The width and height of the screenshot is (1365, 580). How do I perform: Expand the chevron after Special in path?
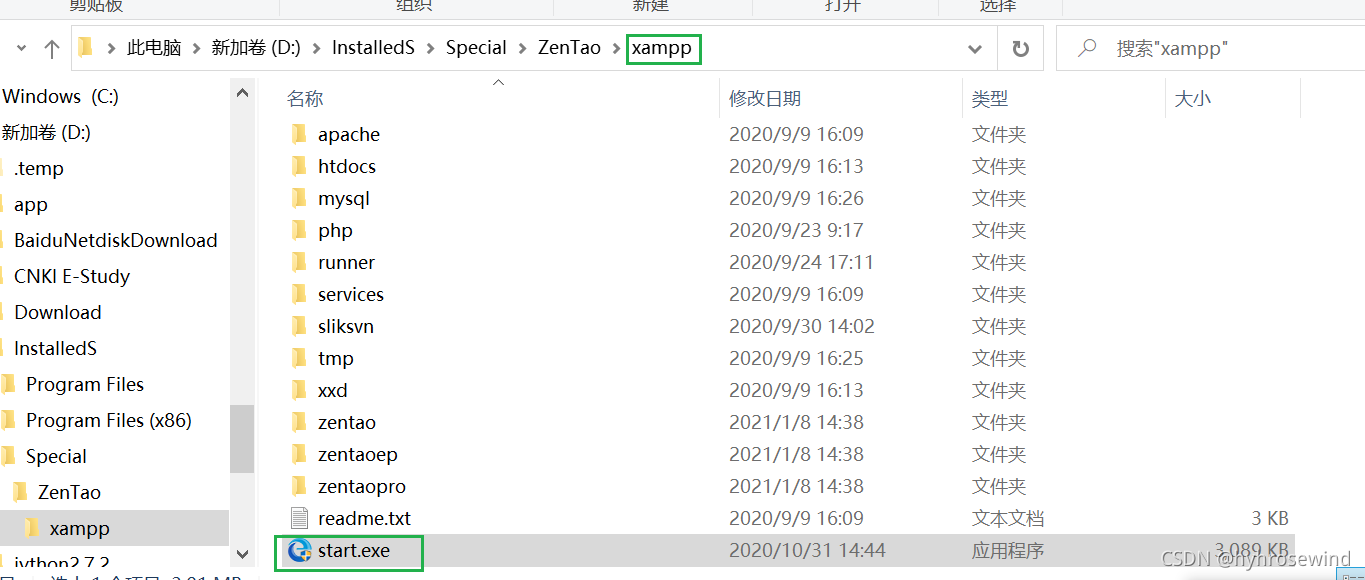523,48
